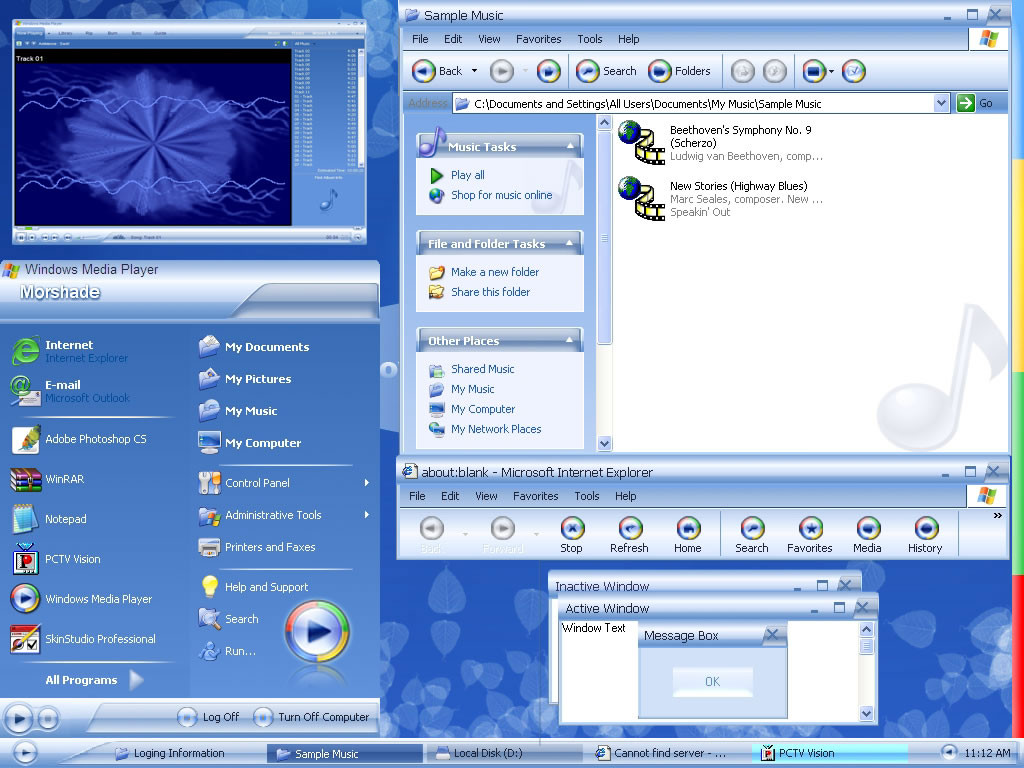Click Go button next to address bar
1024x768 pixels.
pos(976,103)
